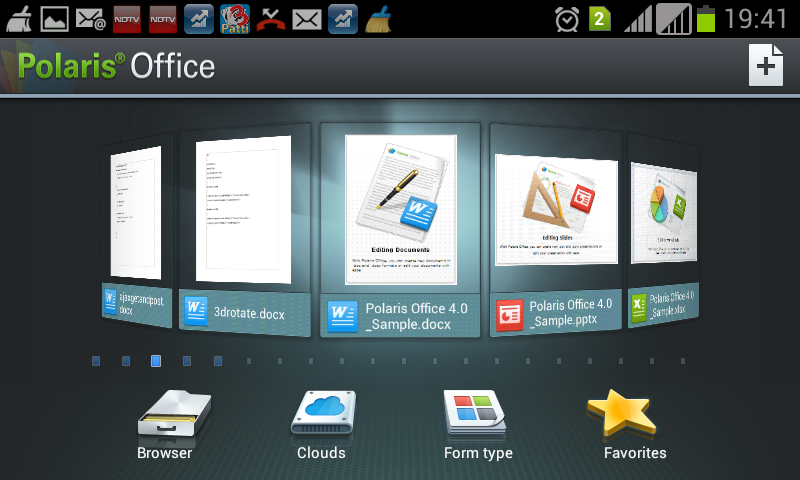Image resolution: width=800 pixels, height=480 pixels.
Task: Tap the alarm clock status icon
Action: point(567,20)
